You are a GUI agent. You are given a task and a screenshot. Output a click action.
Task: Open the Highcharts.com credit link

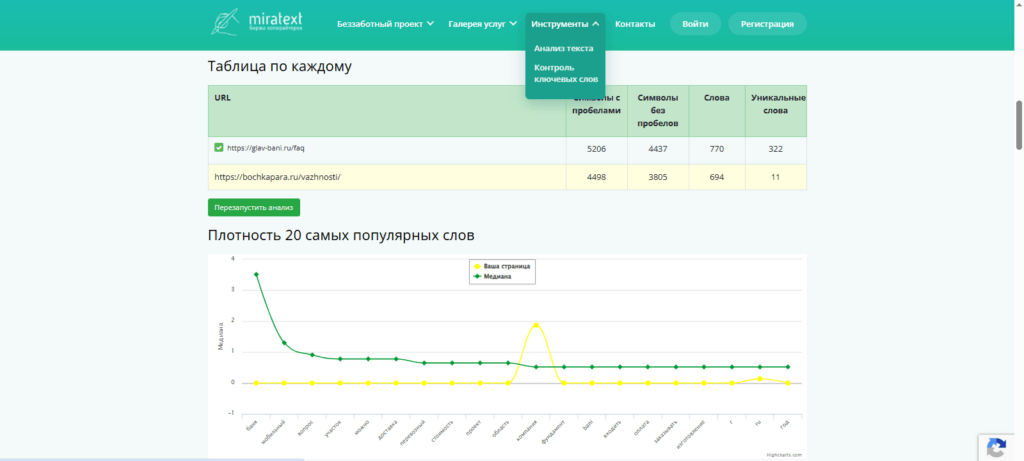point(784,455)
